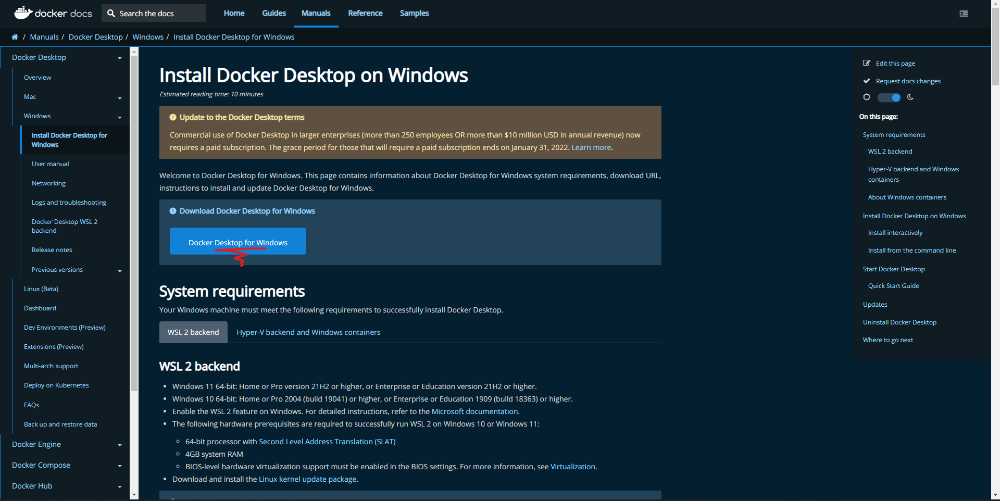The image size is (1000, 501).
Task: Open the home icon in breadcrumb
Action: pos(15,37)
